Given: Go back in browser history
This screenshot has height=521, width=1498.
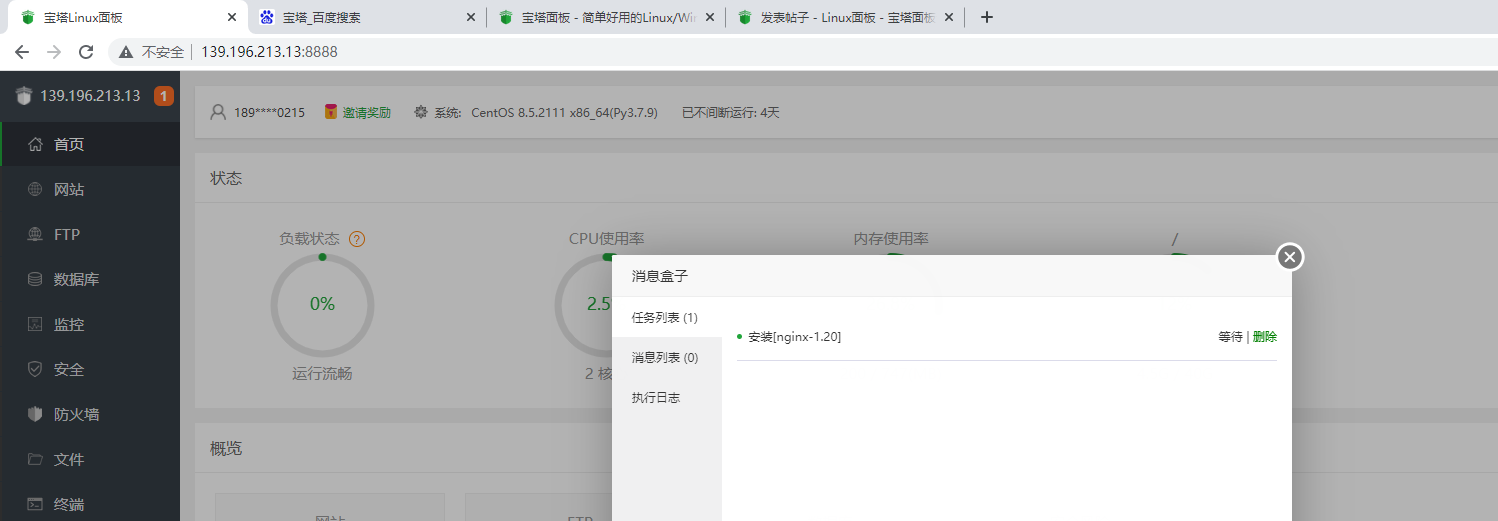Looking at the screenshot, I should coord(22,51).
